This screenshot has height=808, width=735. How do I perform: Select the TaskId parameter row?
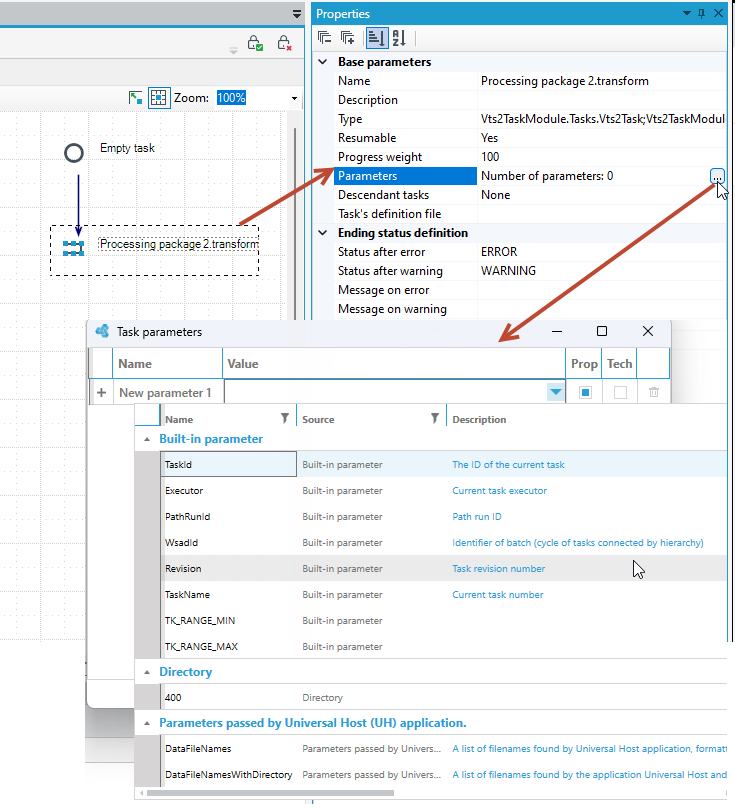tap(444, 464)
